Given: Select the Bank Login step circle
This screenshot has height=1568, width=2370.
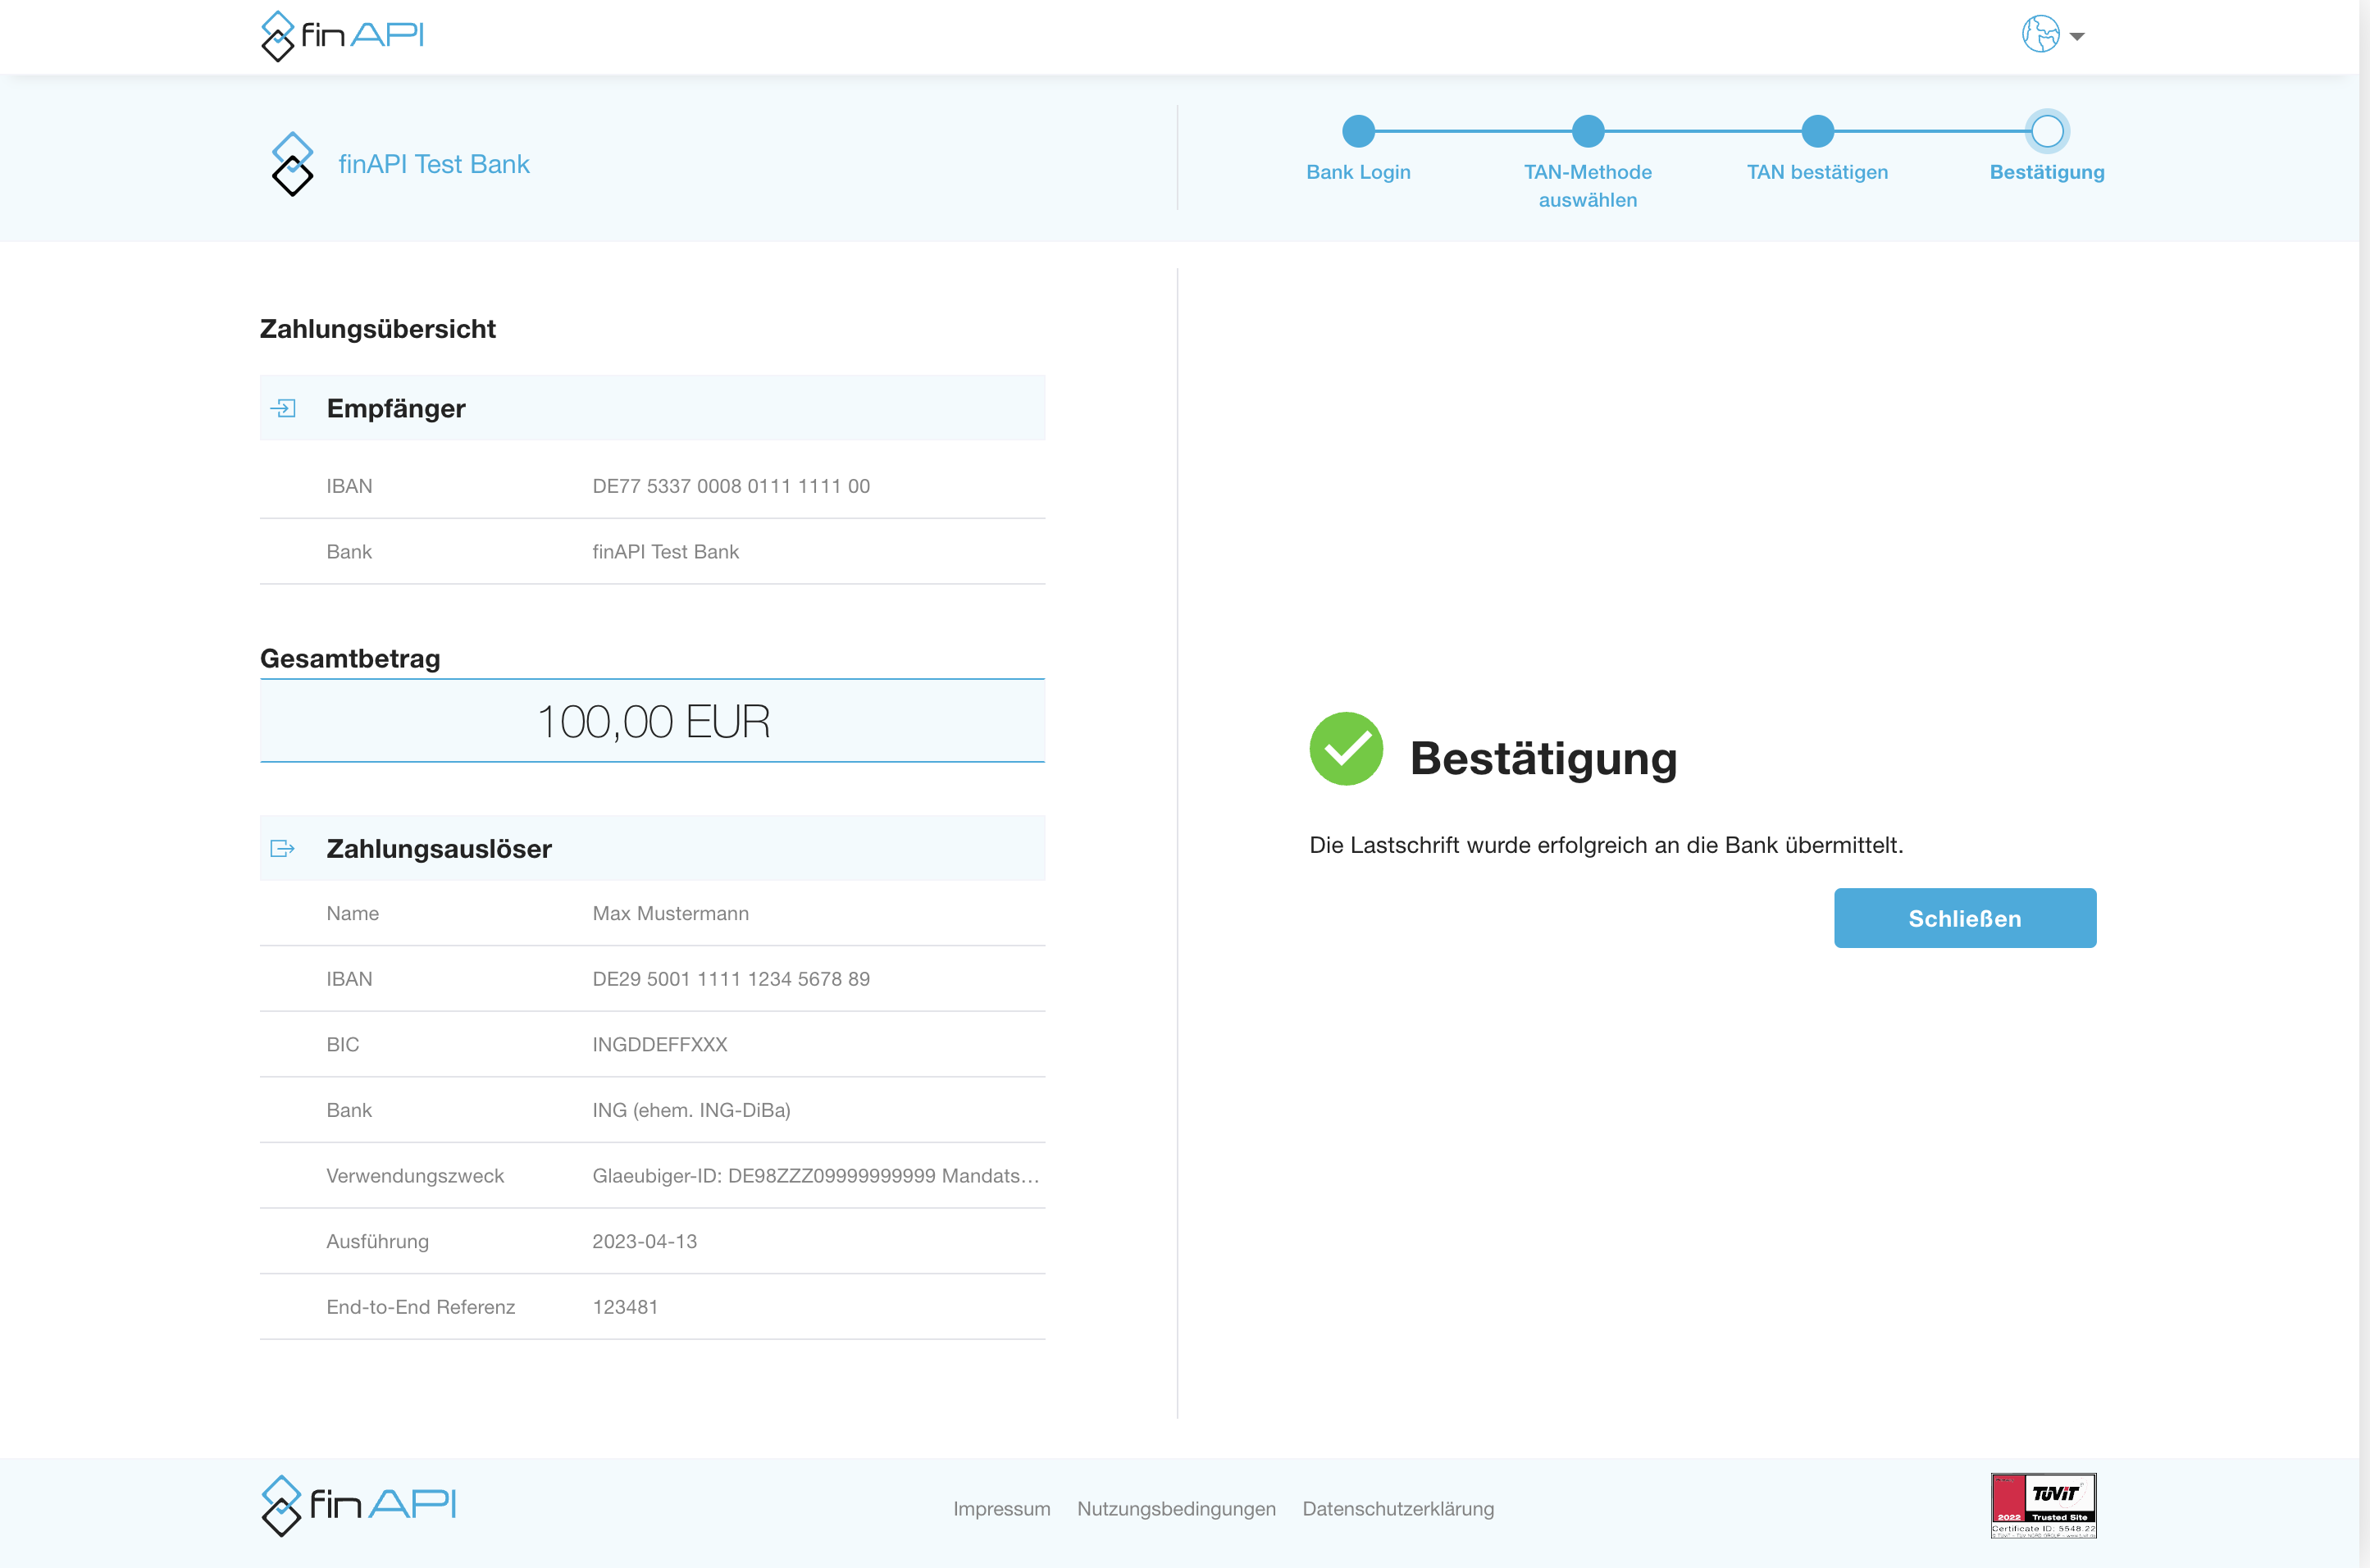Looking at the screenshot, I should tap(1358, 131).
